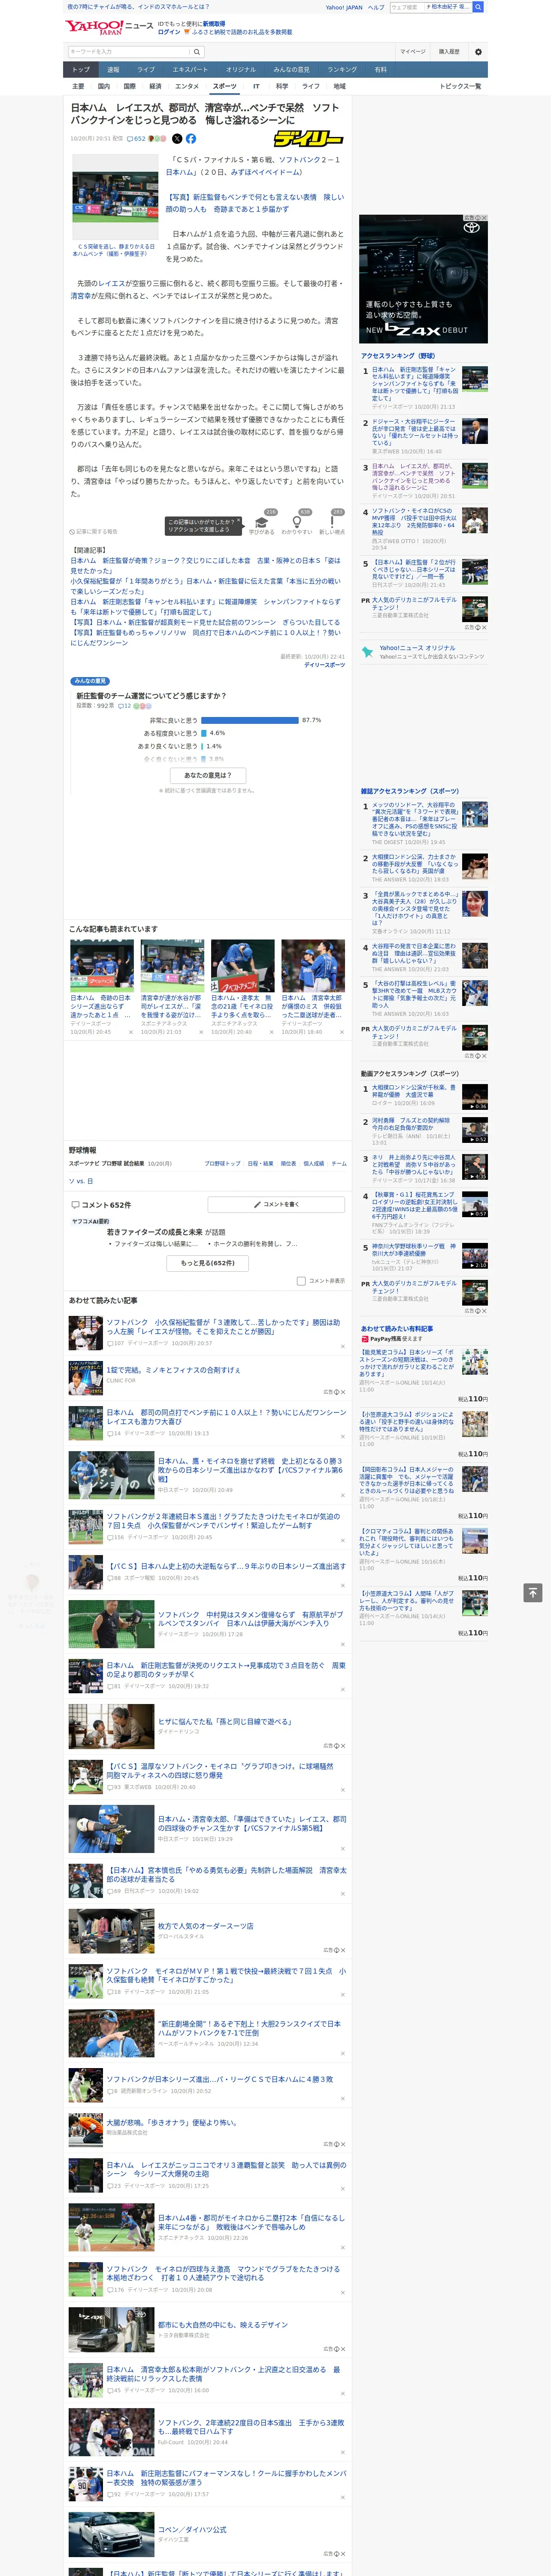Viewport: 551px width, 2576px height.
Task: Choose the 国際 category
Action: click(x=130, y=86)
